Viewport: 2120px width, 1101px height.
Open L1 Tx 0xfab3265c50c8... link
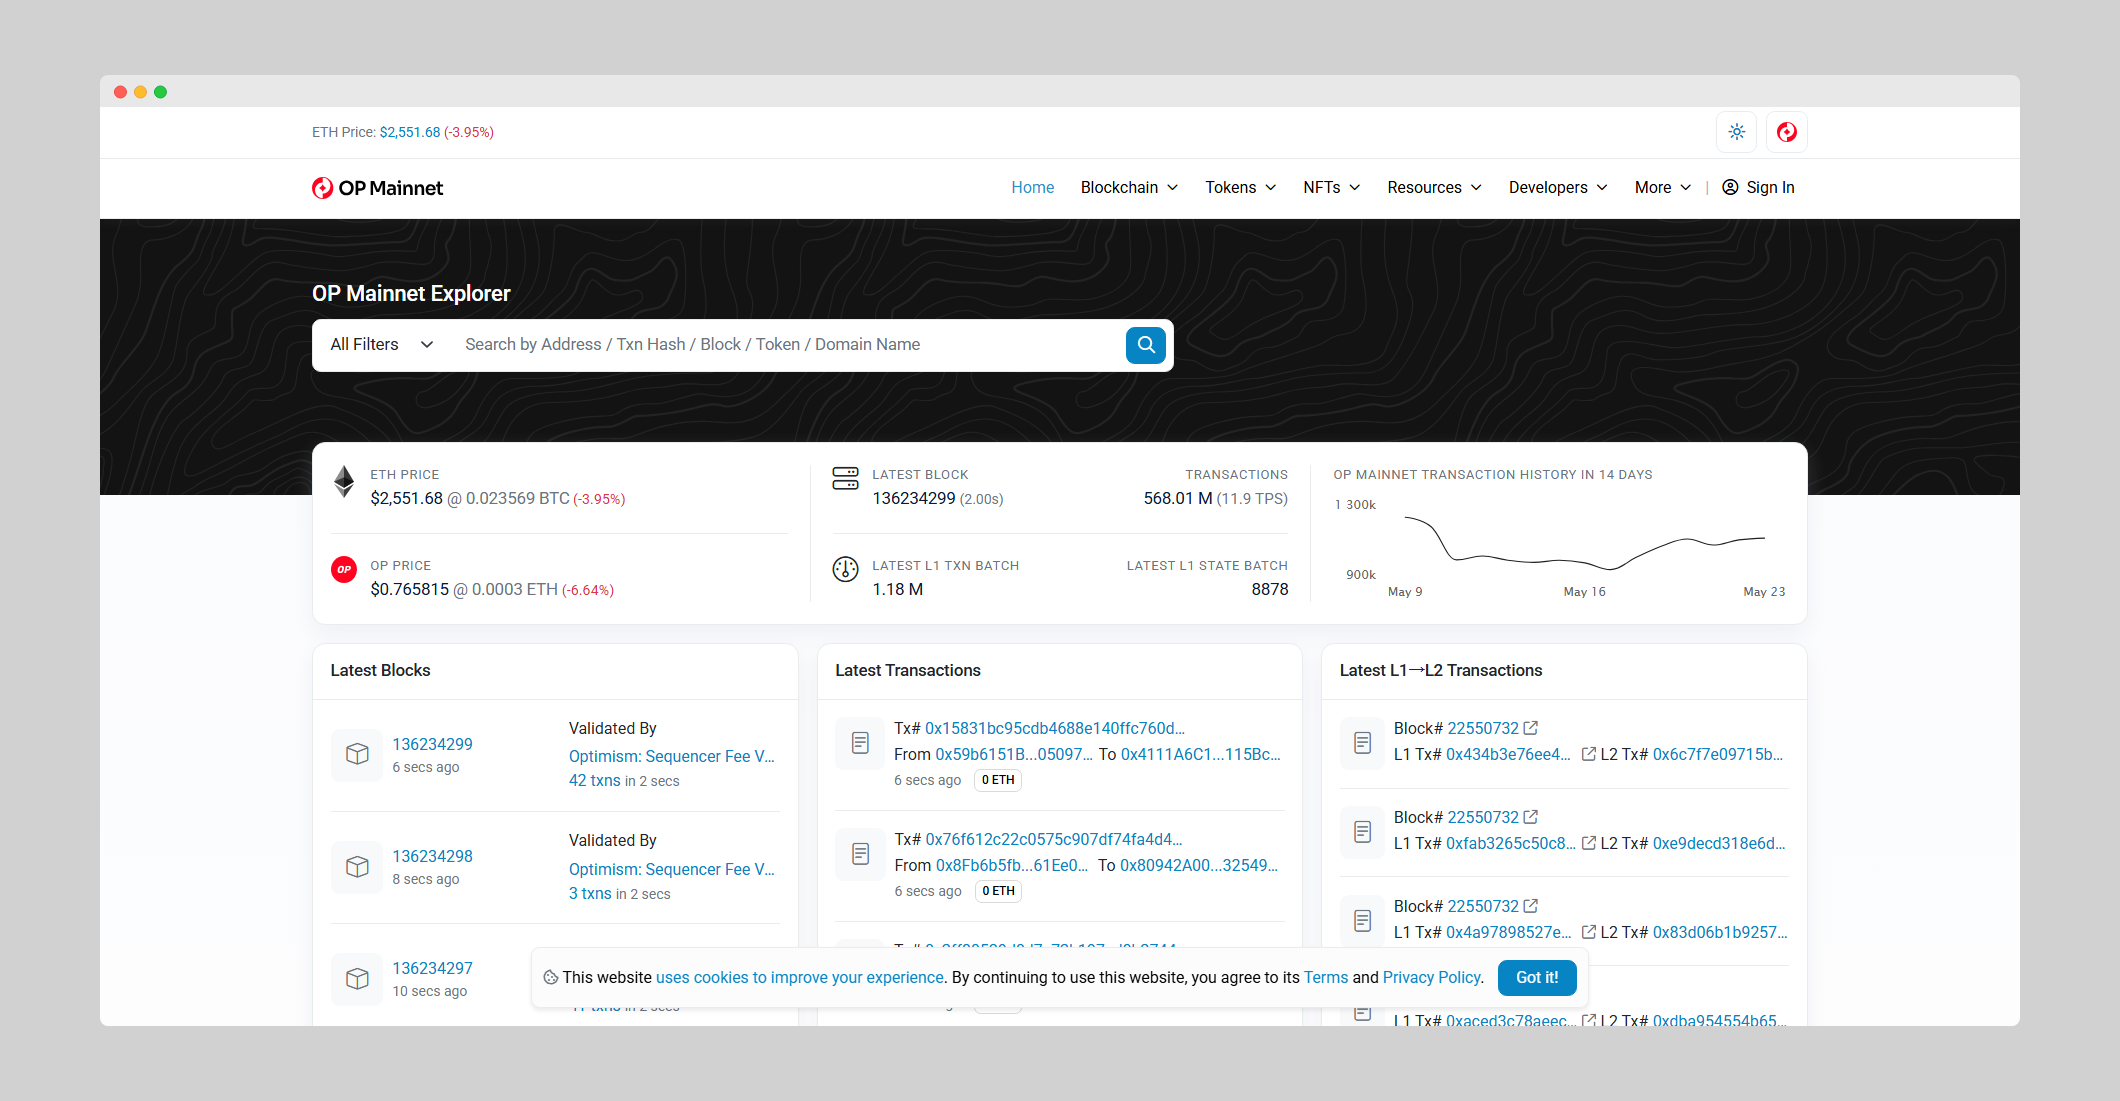[x=1511, y=844]
